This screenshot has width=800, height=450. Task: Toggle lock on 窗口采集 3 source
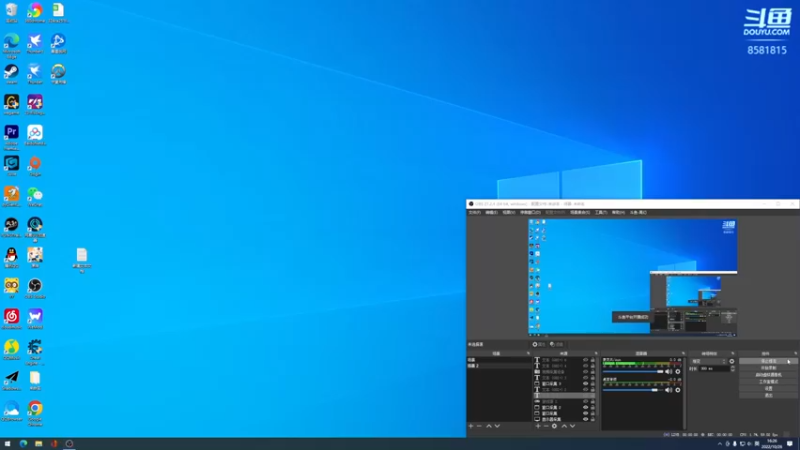pos(593,384)
